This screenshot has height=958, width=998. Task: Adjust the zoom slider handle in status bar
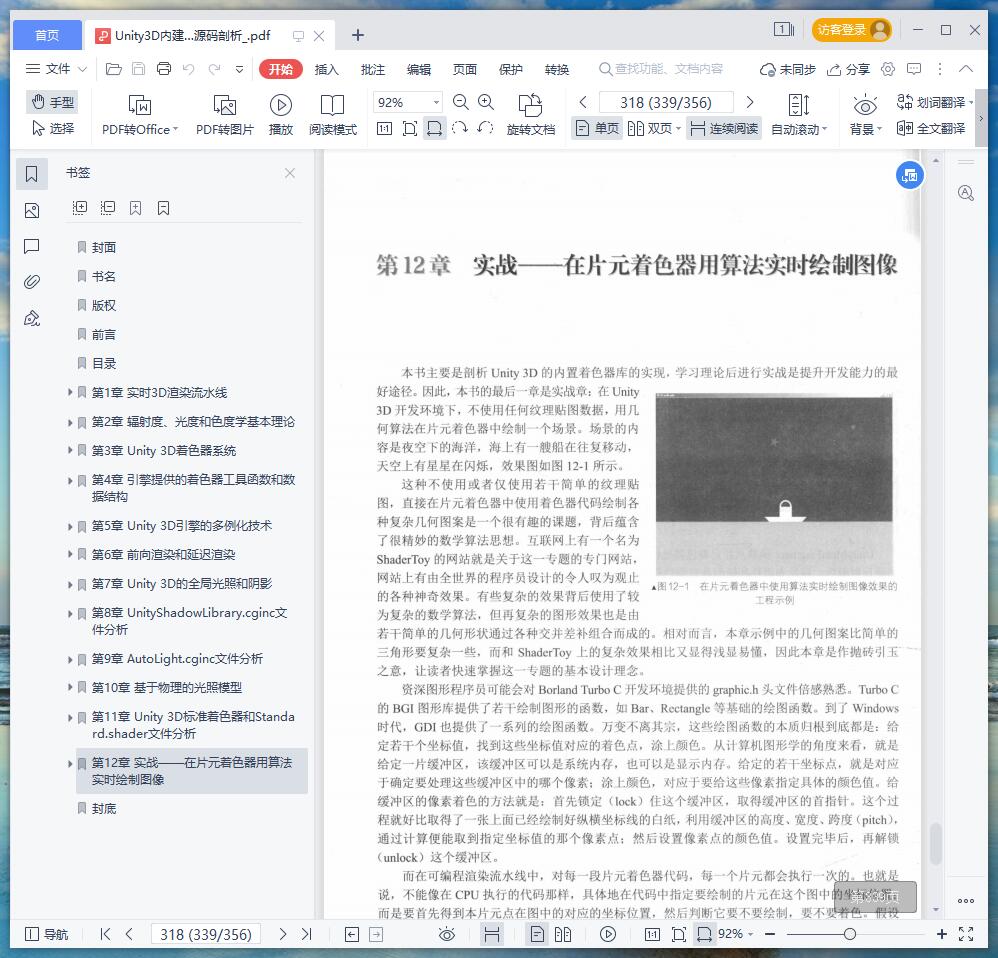pyautogui.click(x=849, y=934)
